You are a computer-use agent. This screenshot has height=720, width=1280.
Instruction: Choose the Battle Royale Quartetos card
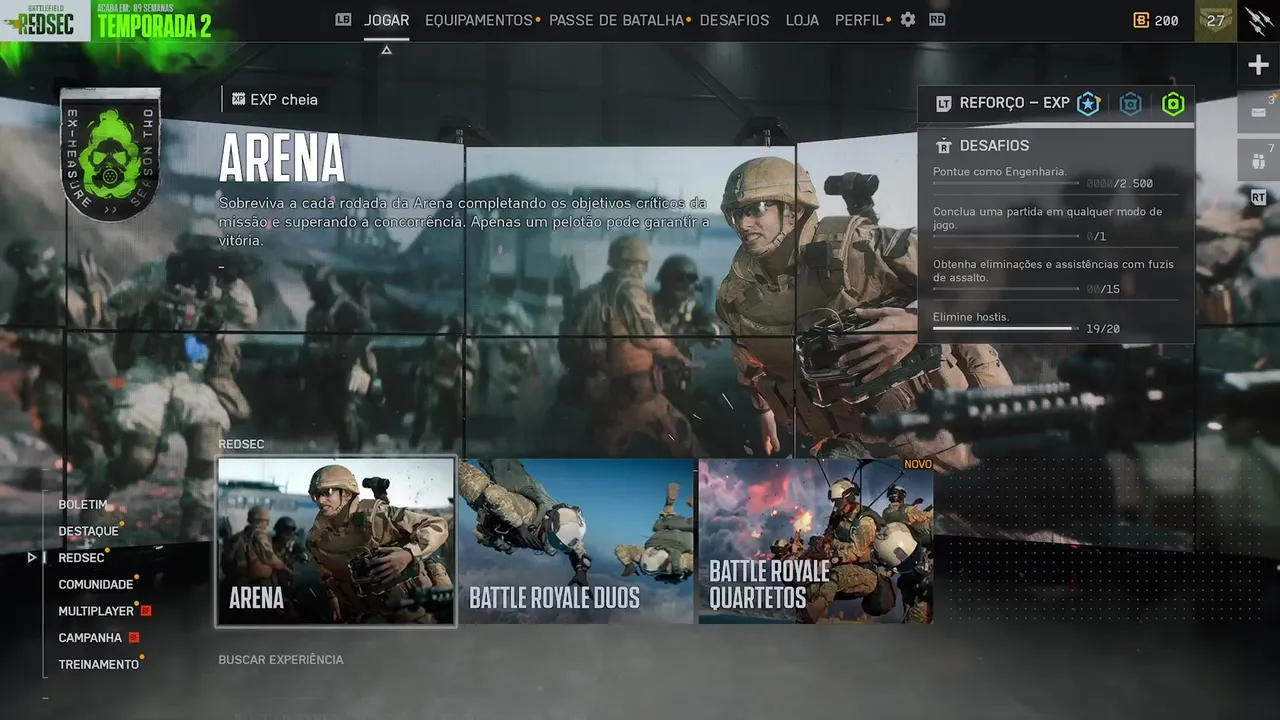point(816,541)
